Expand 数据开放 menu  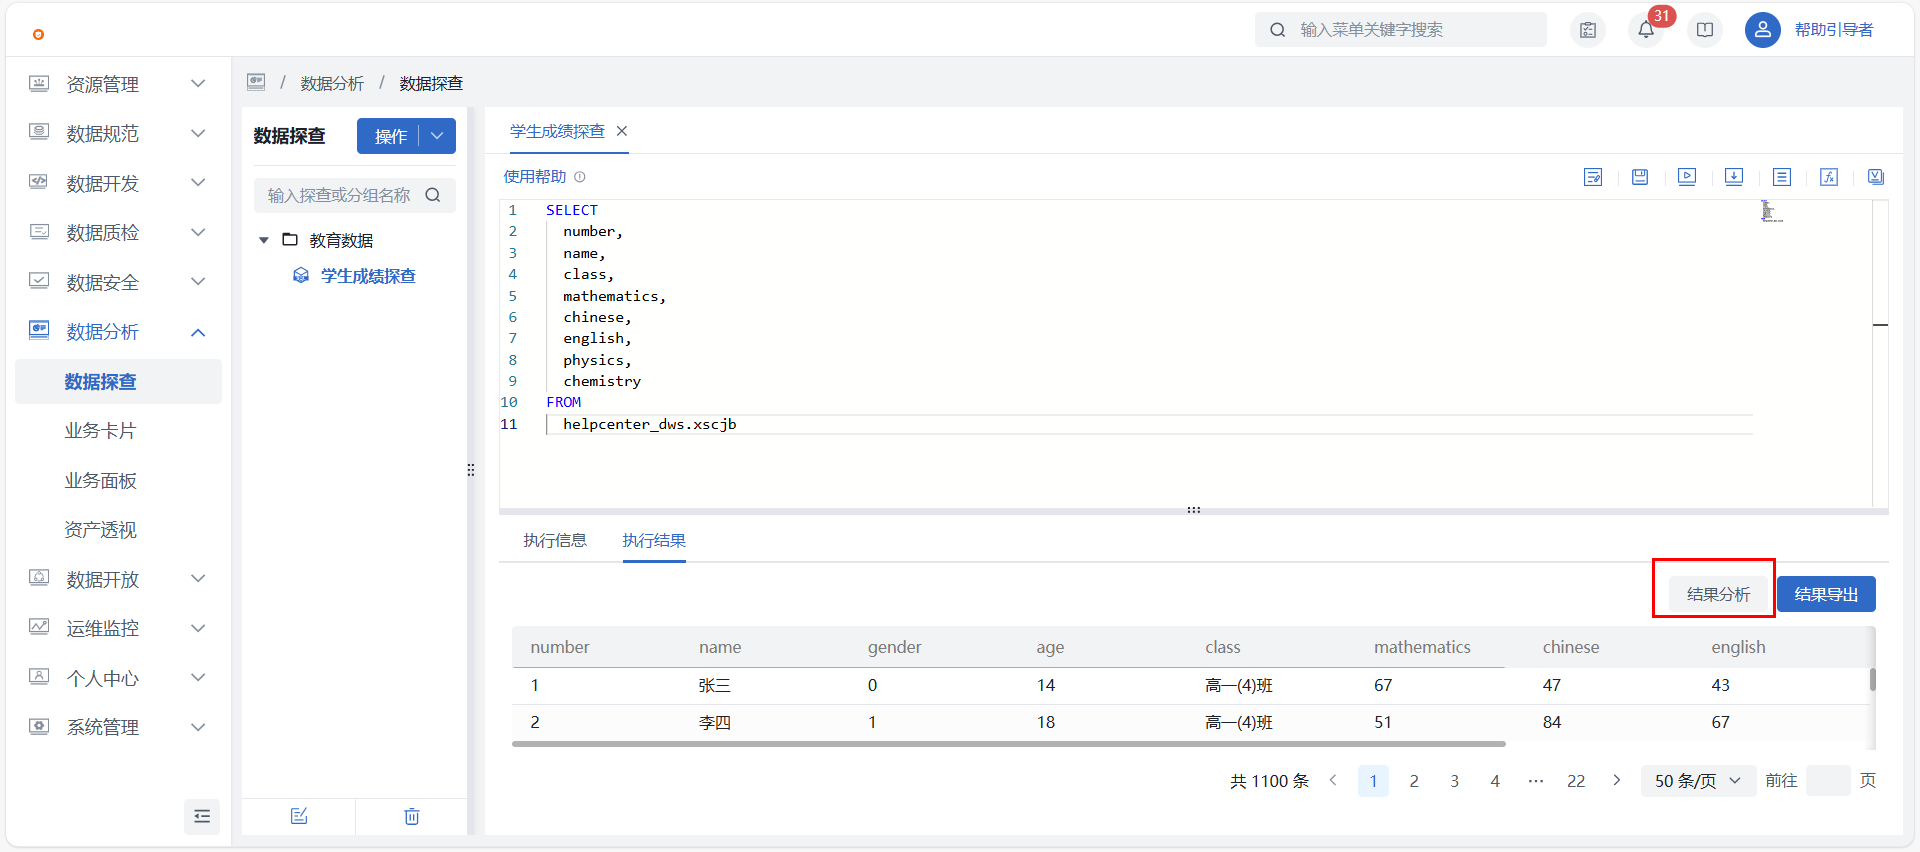point(198,579)
